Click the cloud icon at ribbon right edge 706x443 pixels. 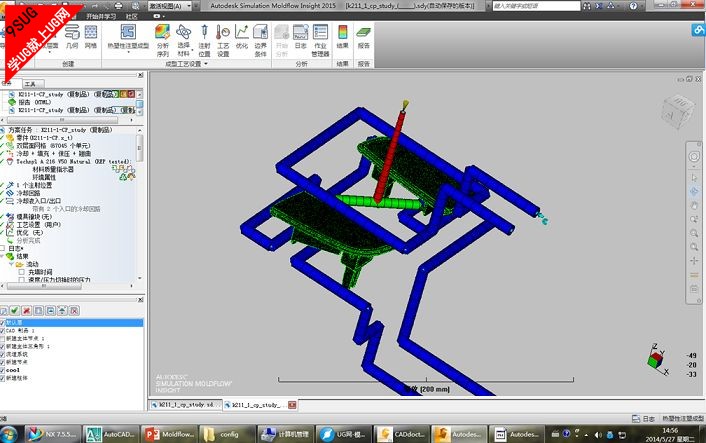point(698,30)
